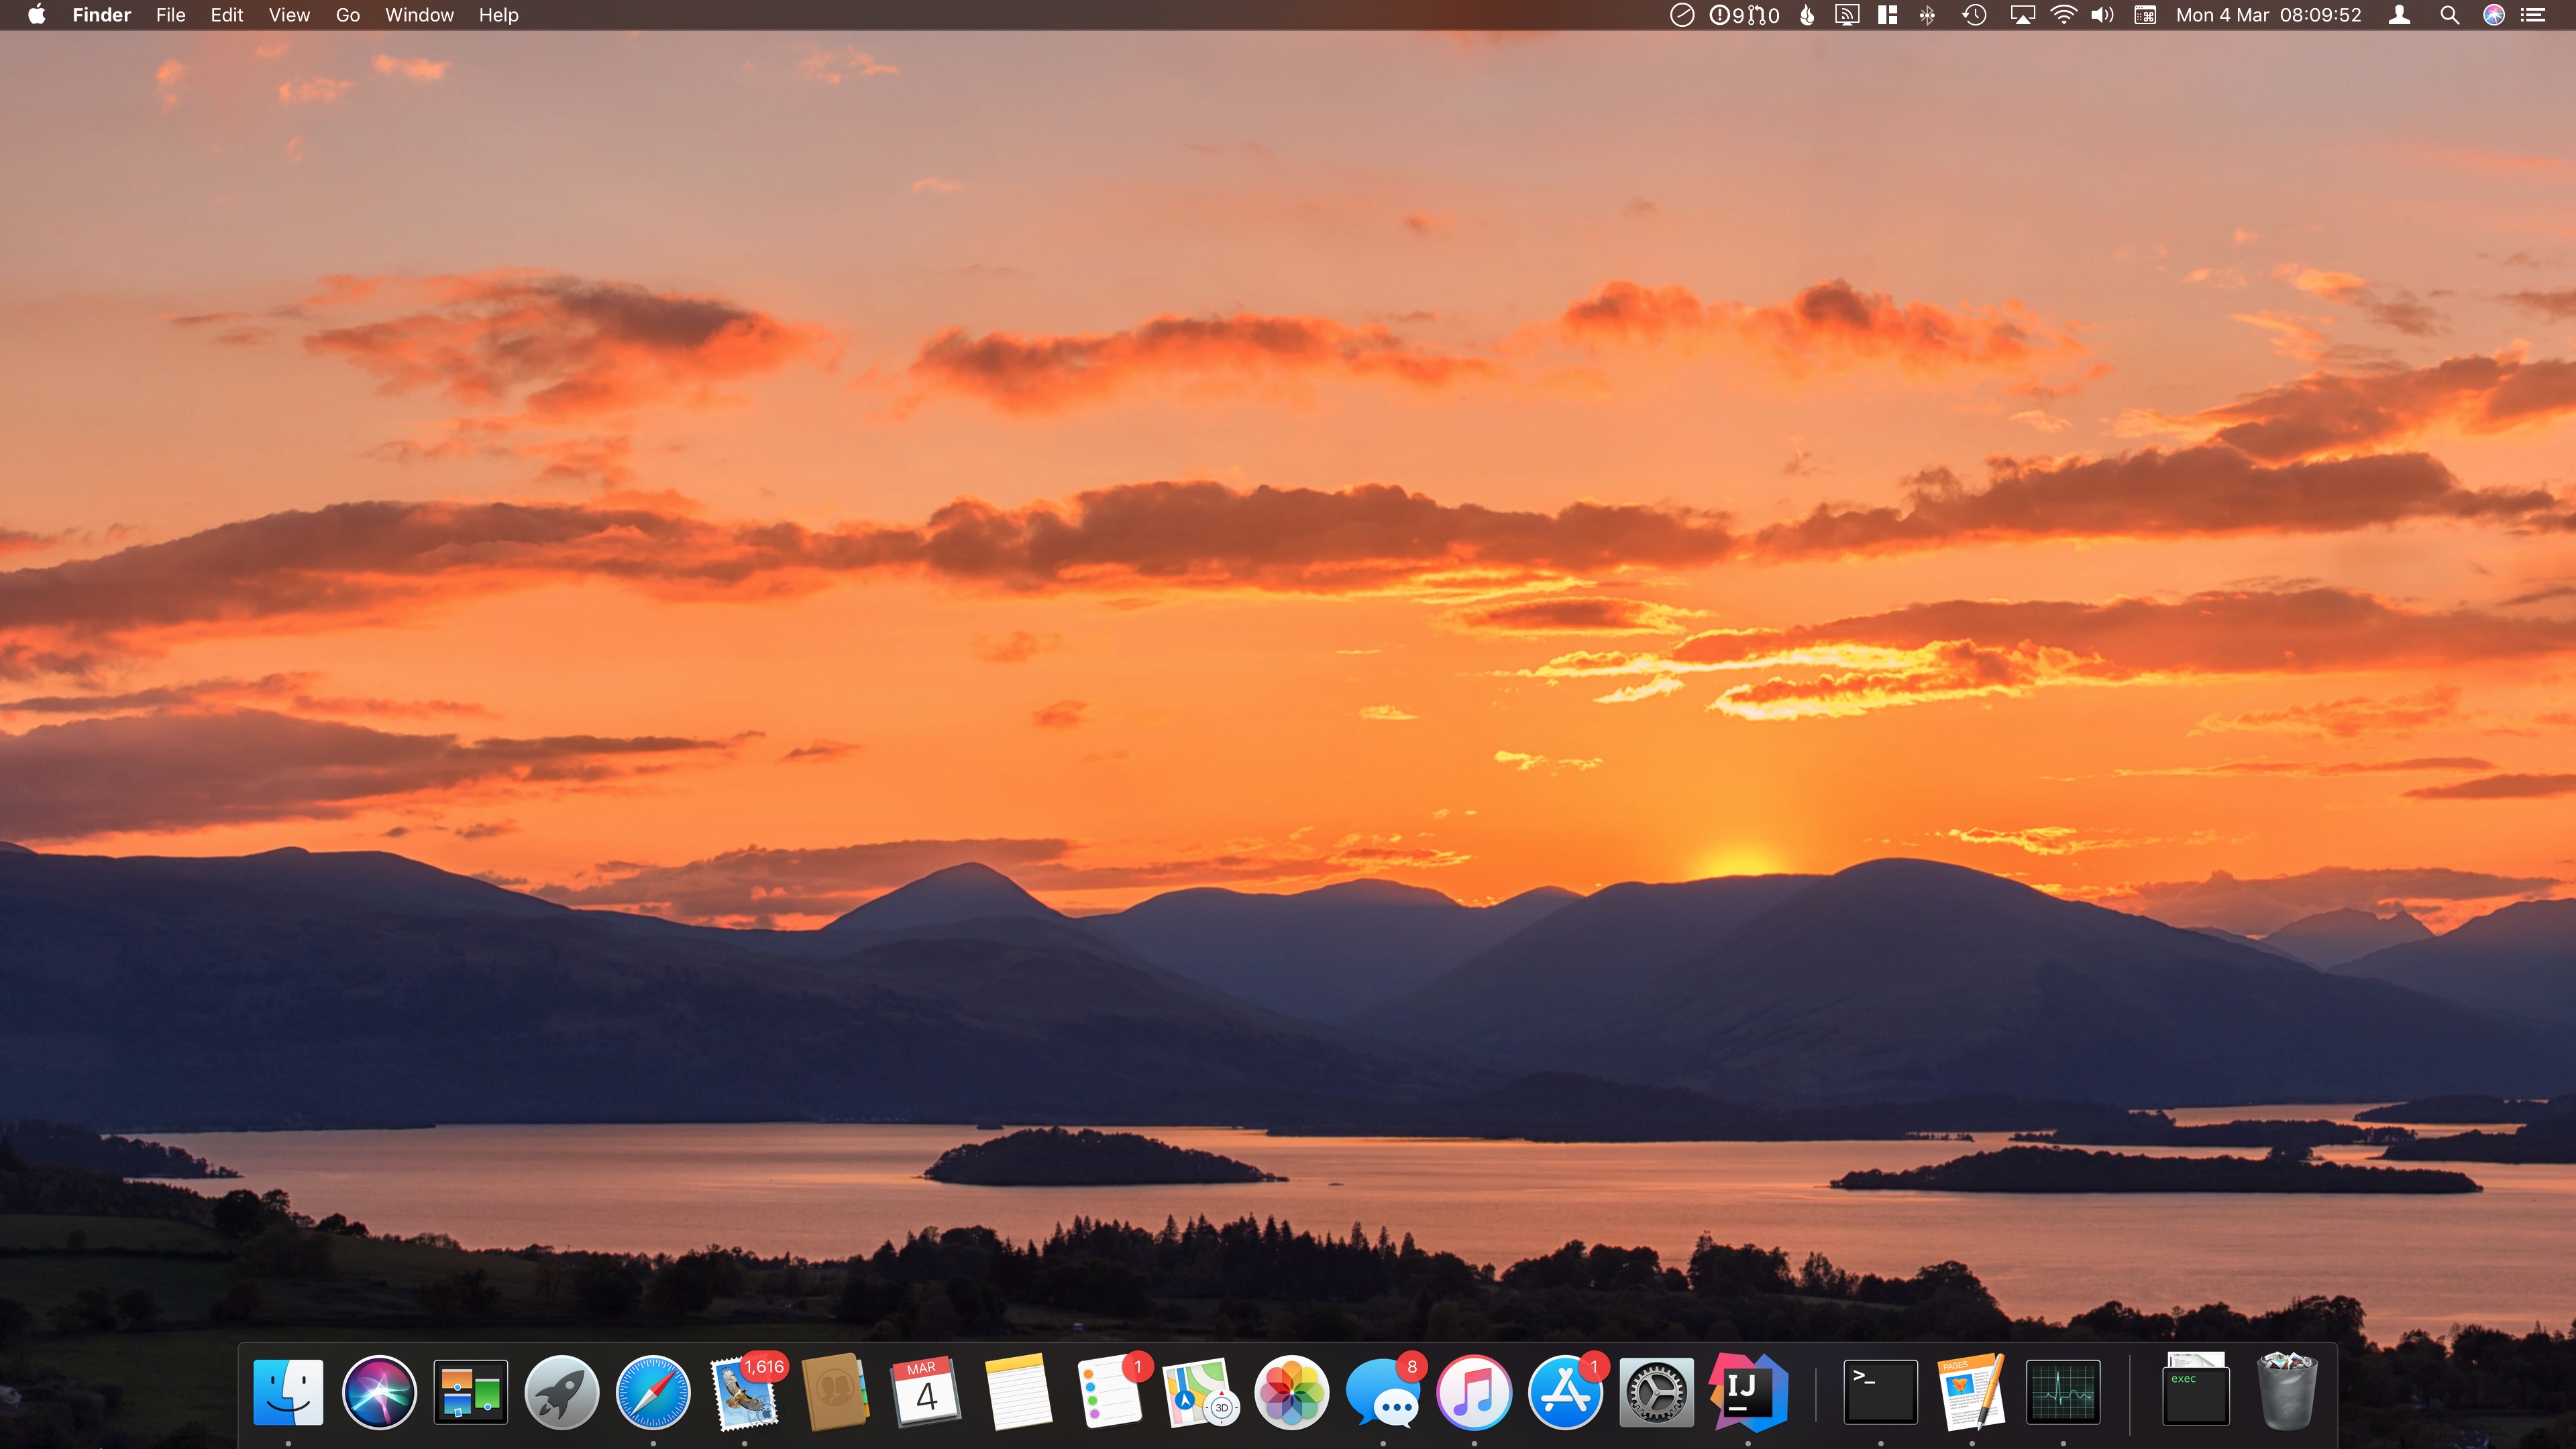Open the Bluetooth status menu
Screen dimensions: 2576x1449
tap(1927, 15)
